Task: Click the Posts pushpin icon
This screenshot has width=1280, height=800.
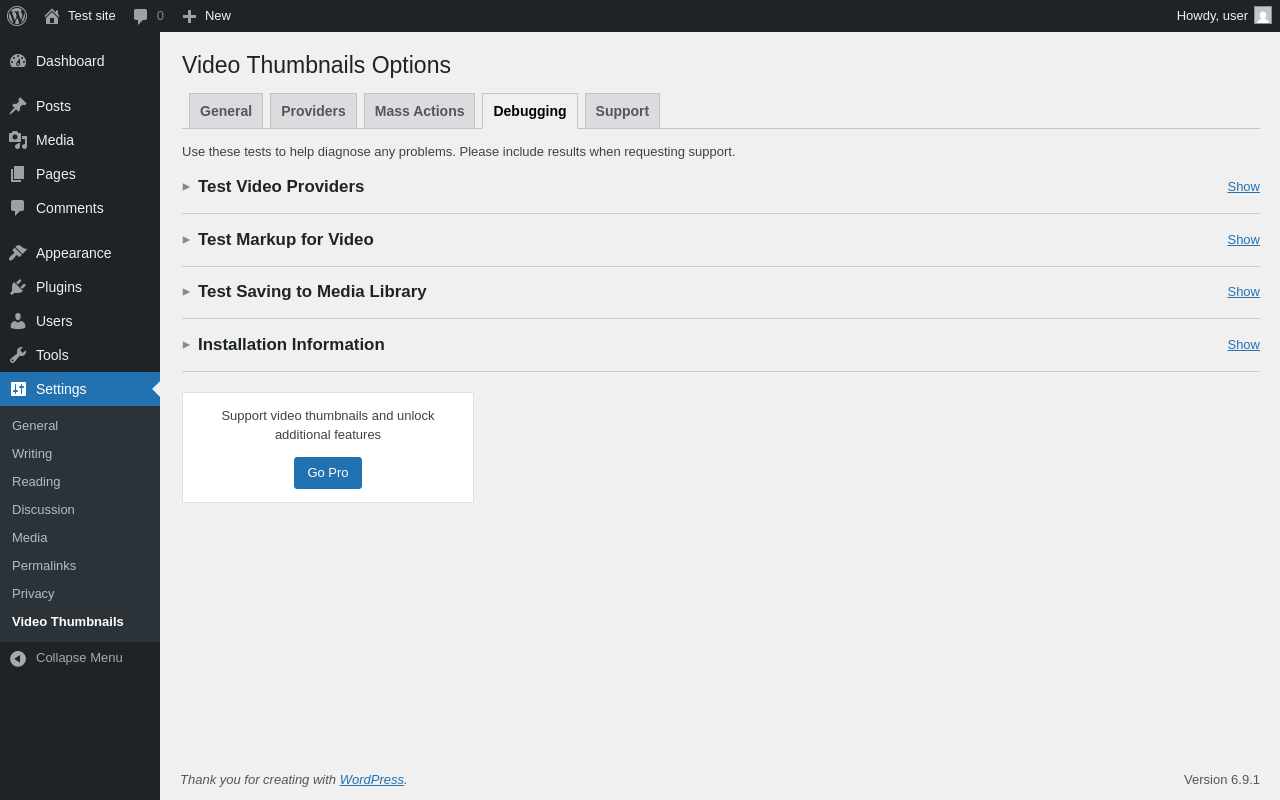Action: 18,106
